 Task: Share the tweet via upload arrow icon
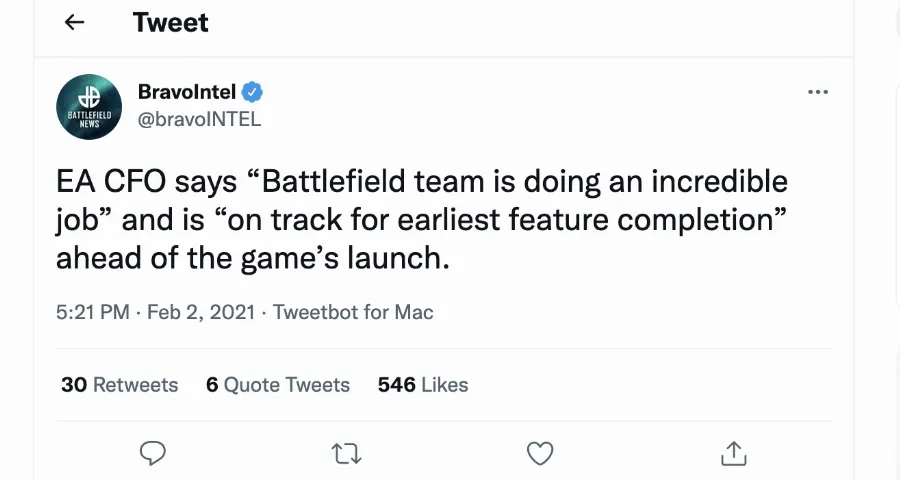click(734, 453)
